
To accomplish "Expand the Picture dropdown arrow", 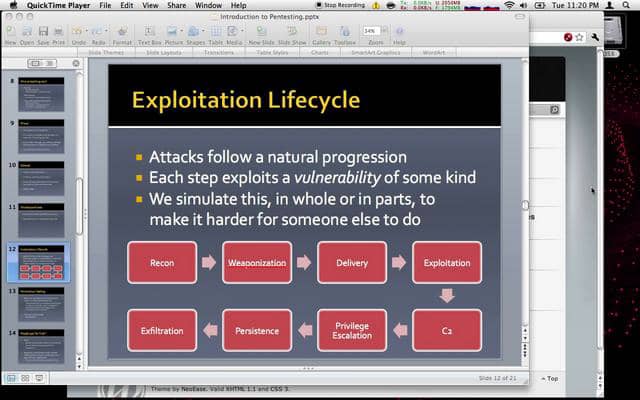I will [x=182, y=31].
